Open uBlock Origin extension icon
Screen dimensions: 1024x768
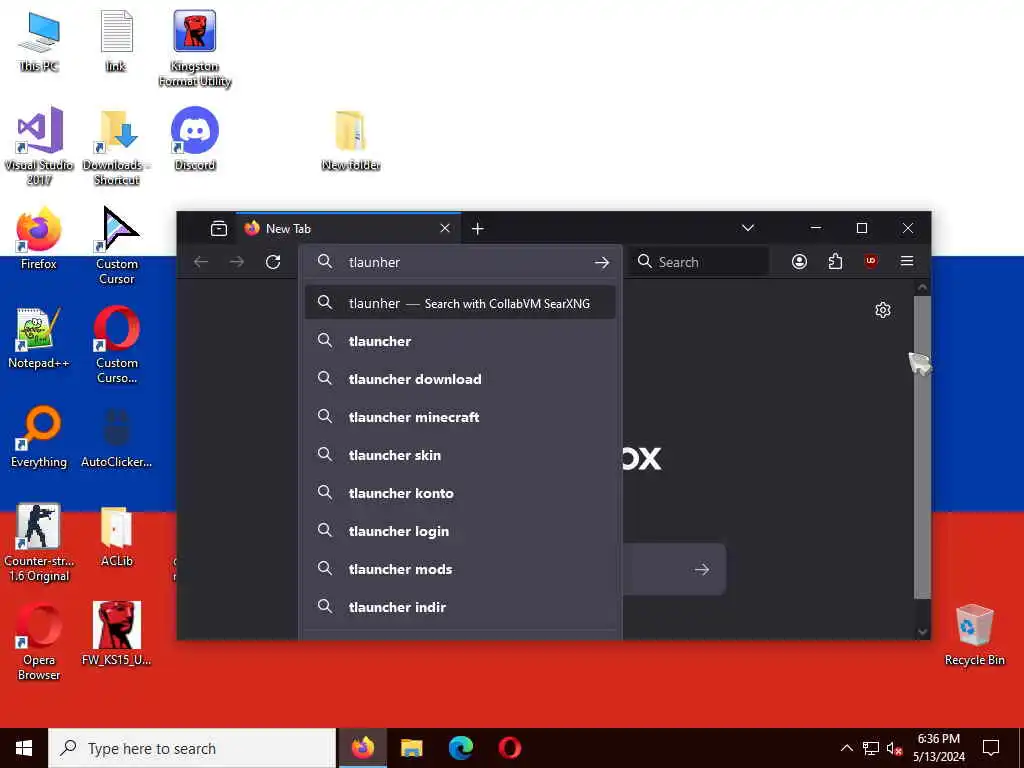click(871, 261)
